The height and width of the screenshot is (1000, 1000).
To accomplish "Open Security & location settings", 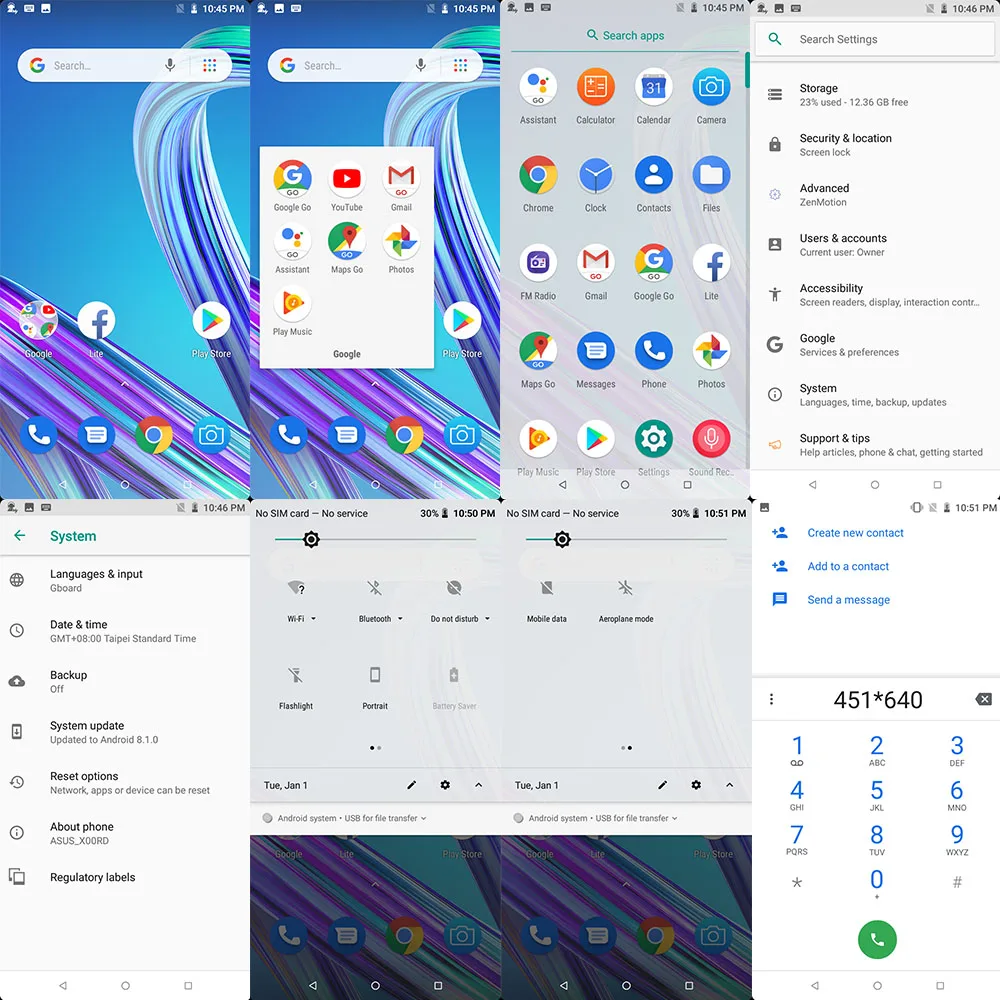I will tap(875, 145).
